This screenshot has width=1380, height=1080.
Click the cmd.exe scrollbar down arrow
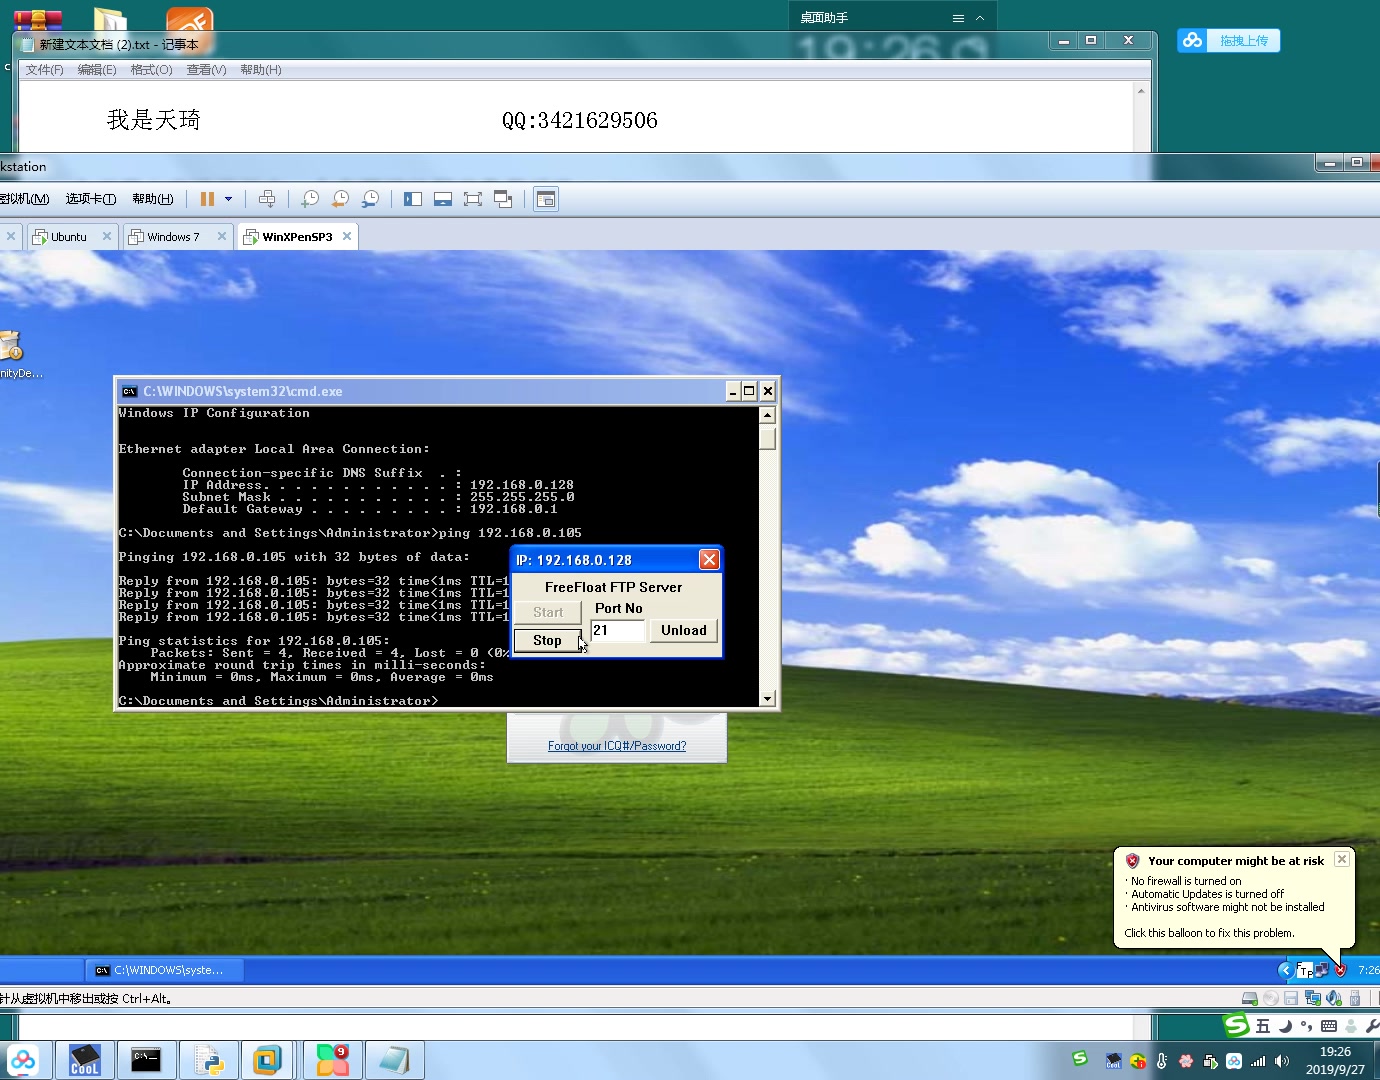767,699
